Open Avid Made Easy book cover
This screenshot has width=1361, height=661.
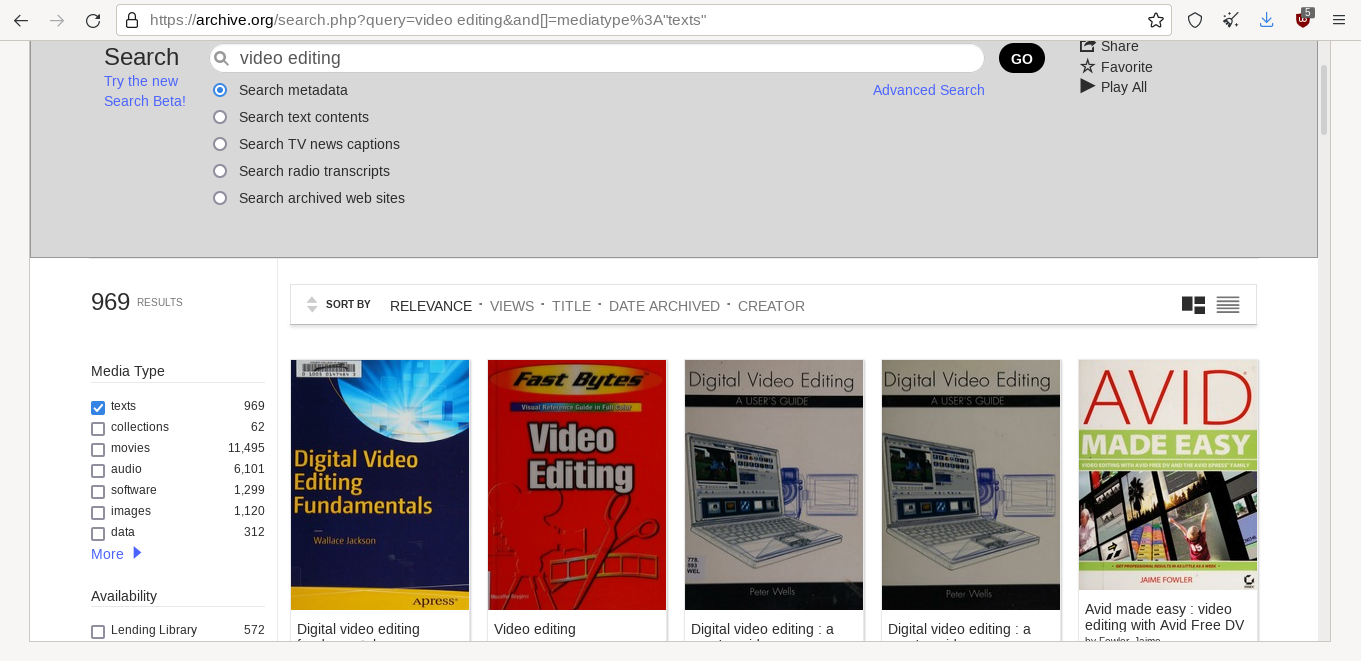1168,475
